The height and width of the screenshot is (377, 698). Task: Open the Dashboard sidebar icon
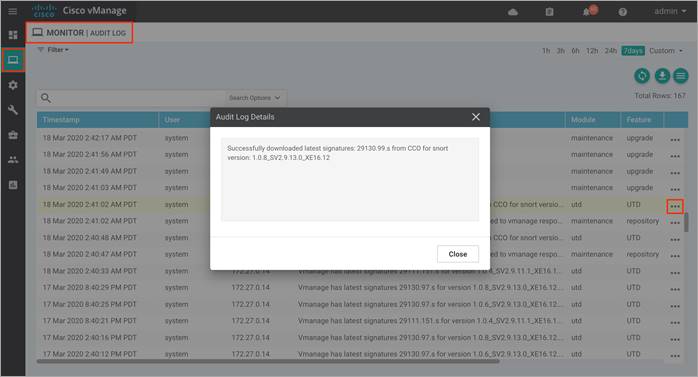click(x=13, y=35)
